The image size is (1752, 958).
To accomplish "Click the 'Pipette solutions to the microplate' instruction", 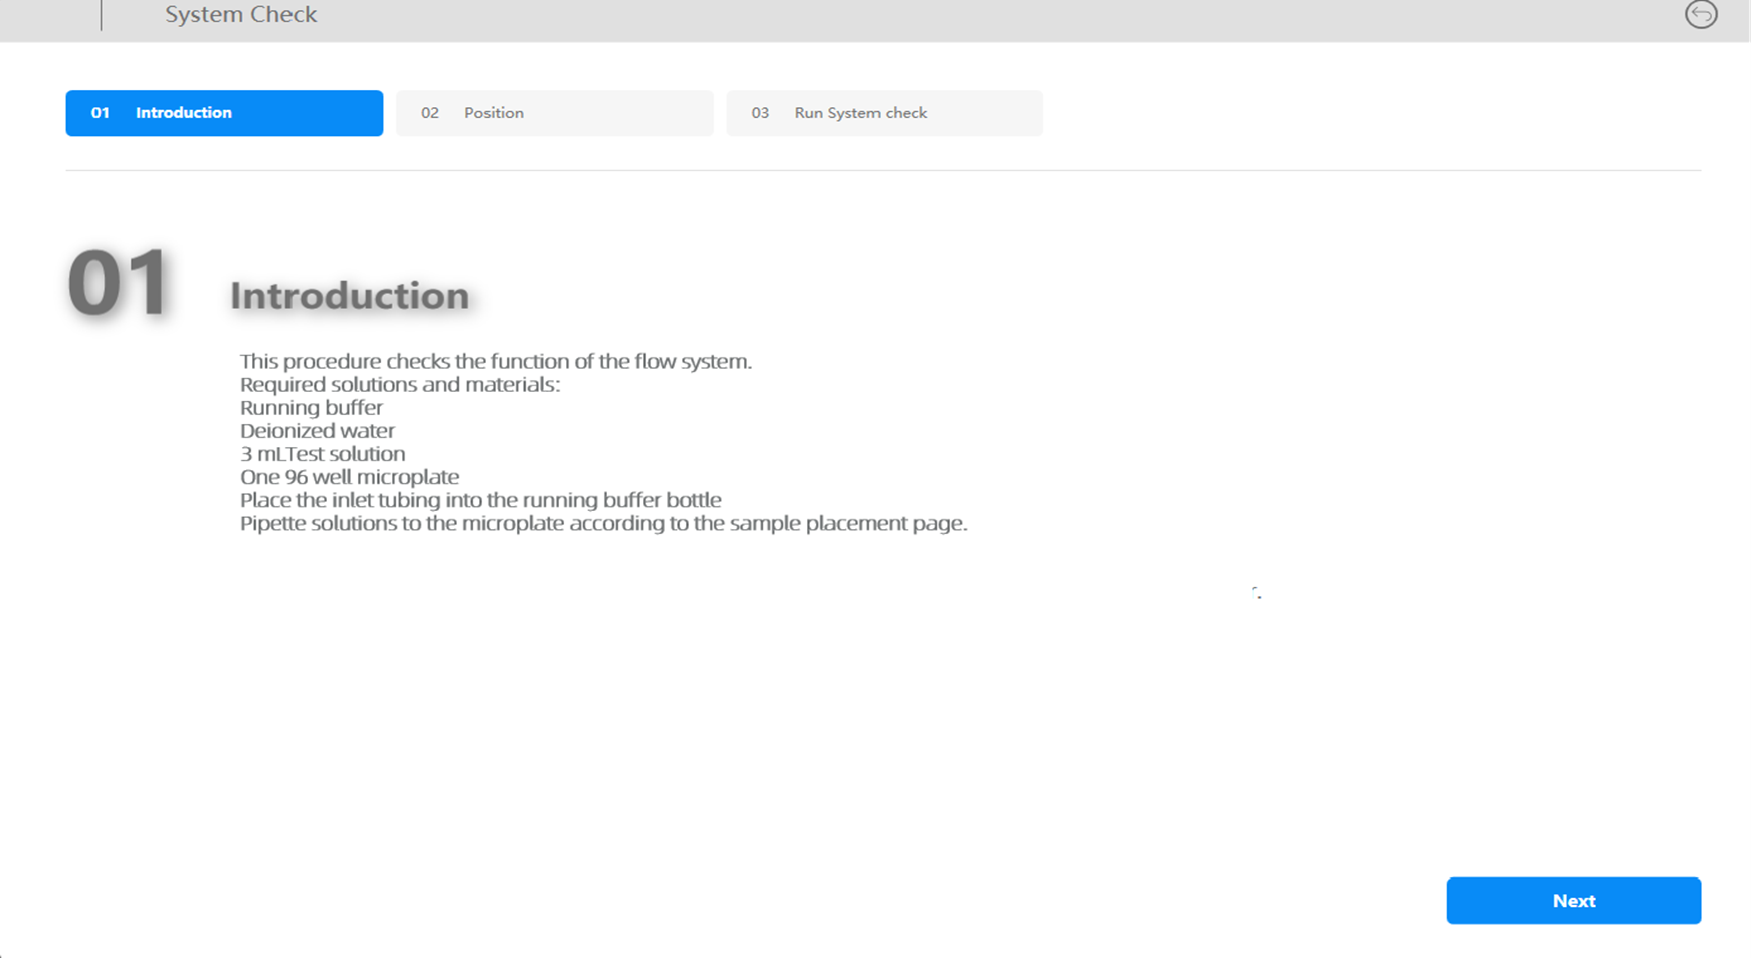I will coord(603,523).
